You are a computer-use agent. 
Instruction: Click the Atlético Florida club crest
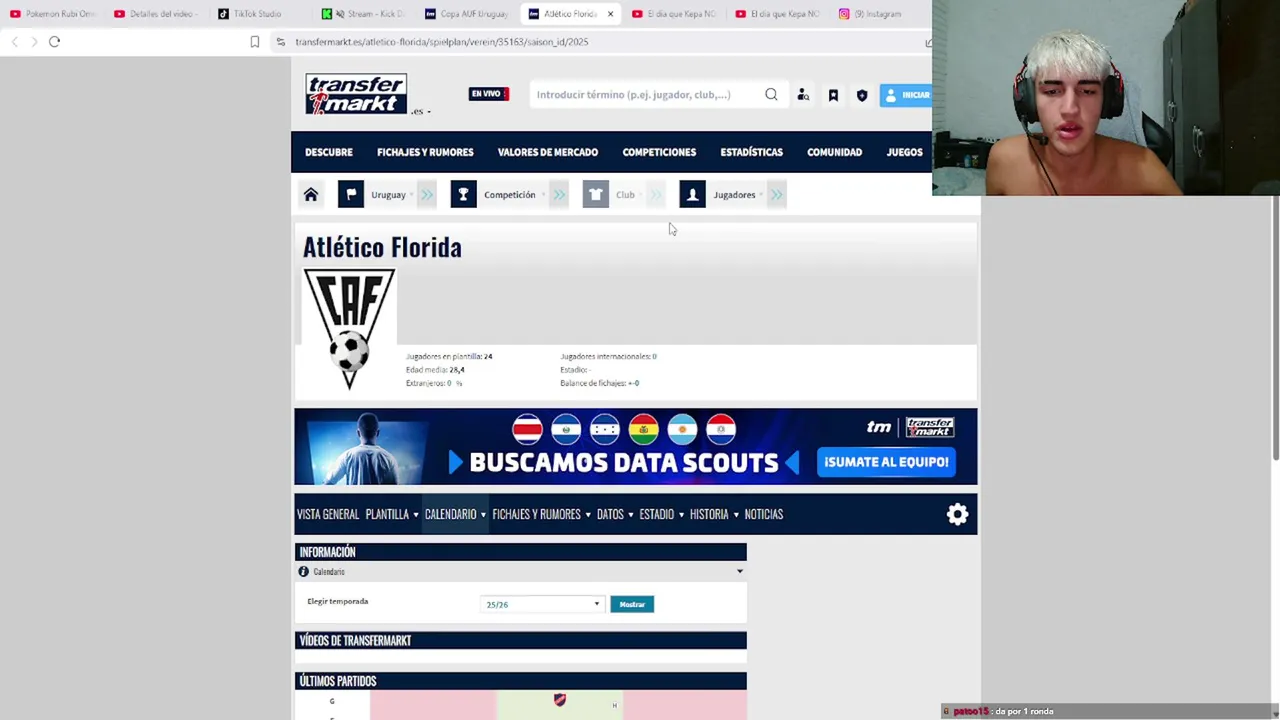[349, 329]
